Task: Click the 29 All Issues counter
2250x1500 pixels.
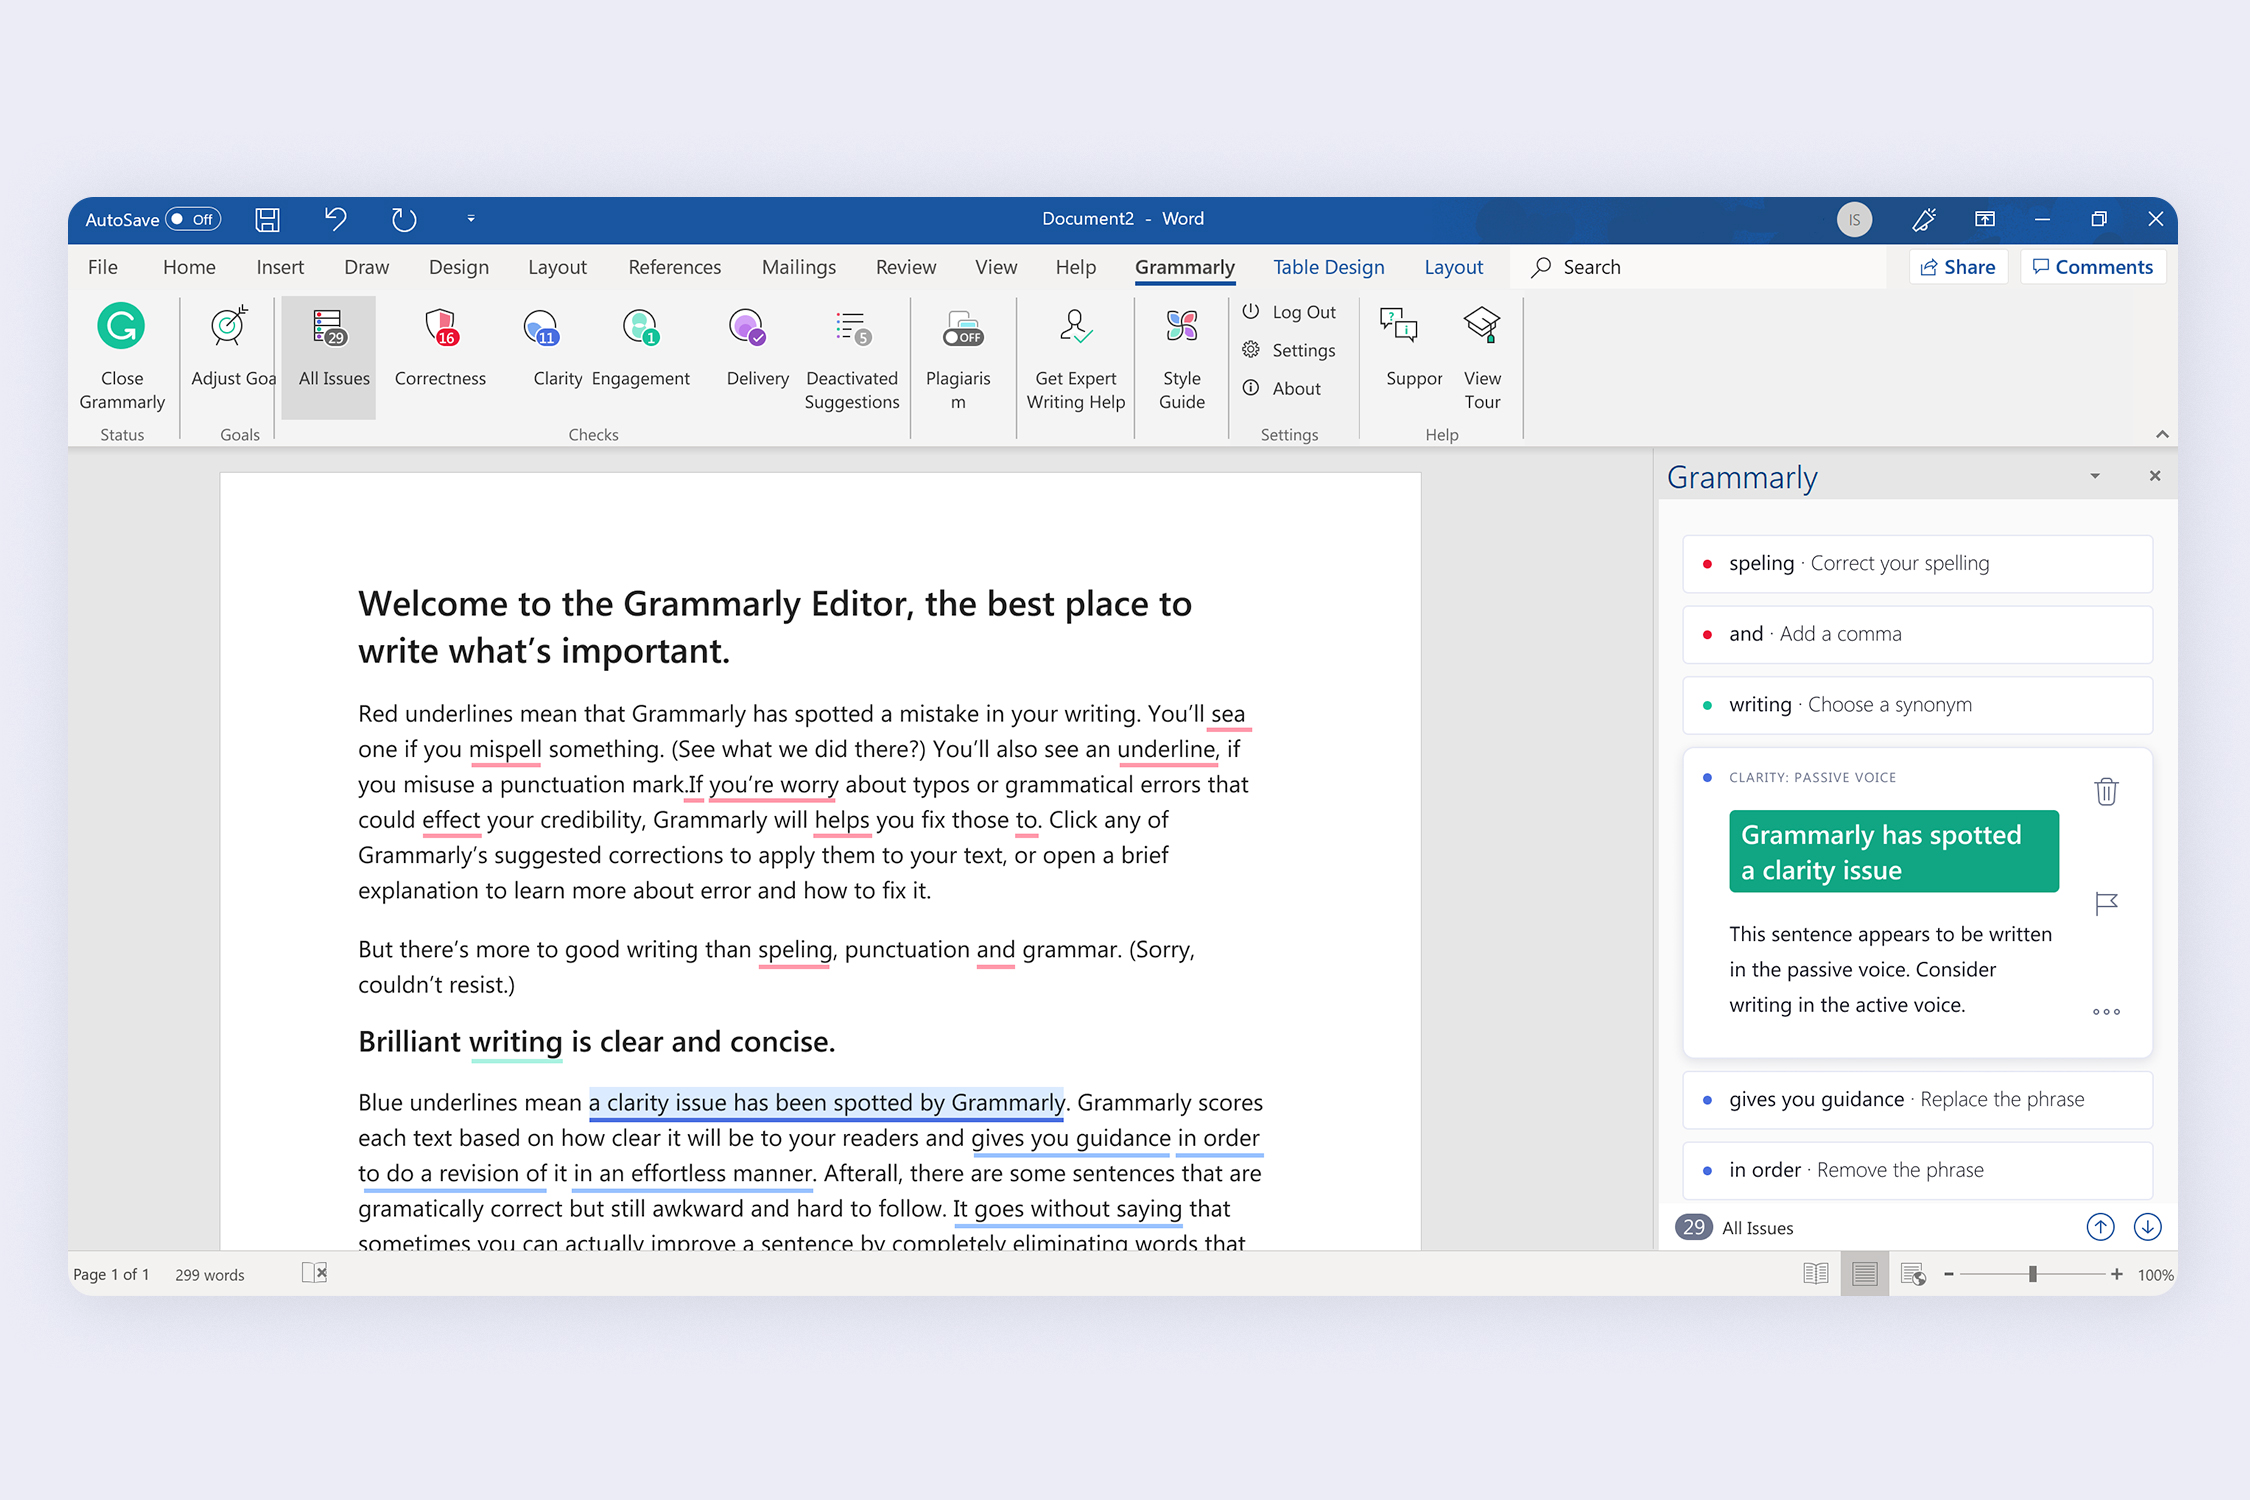Action: click(x=1735, y=1228)
